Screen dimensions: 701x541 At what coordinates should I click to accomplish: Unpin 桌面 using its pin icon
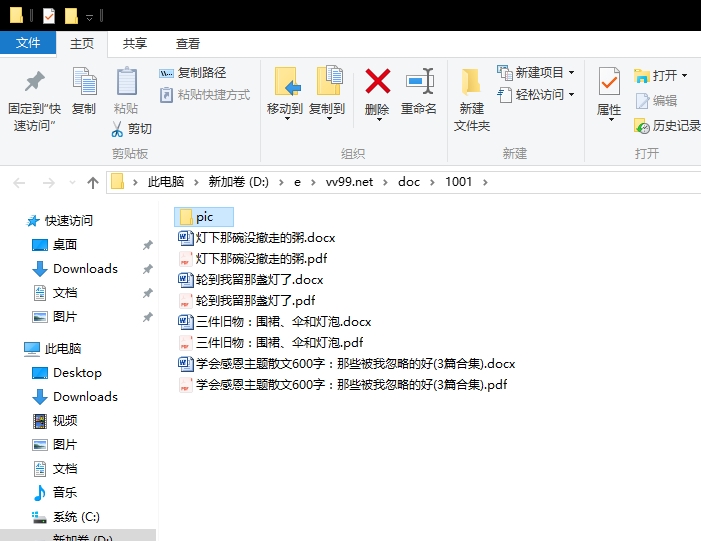click(148, 245)
